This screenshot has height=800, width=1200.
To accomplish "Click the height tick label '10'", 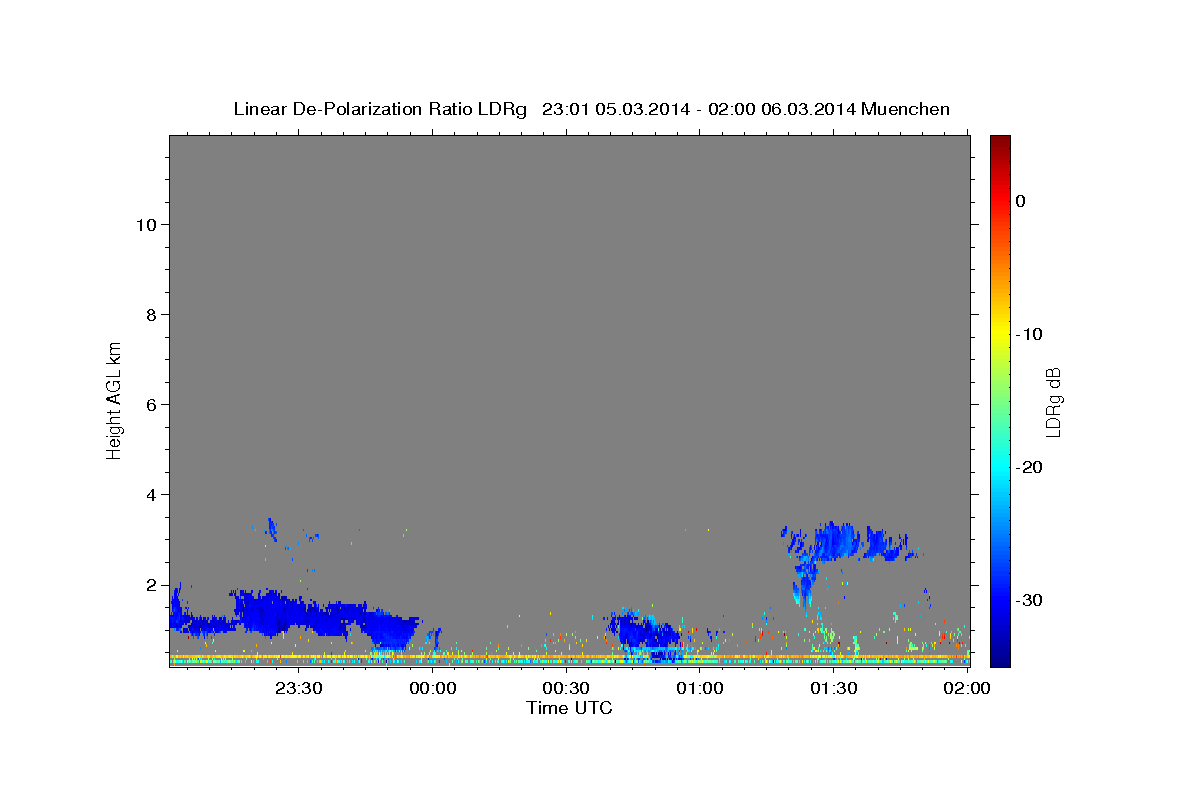I will tap(146, 224).
